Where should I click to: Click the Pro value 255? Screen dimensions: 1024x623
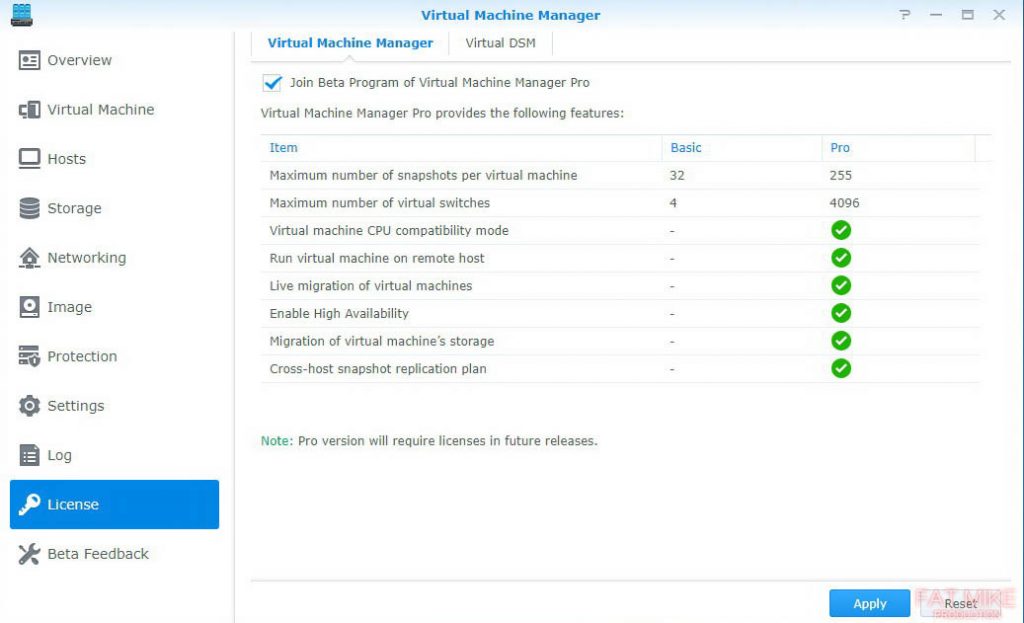point(840,175)
